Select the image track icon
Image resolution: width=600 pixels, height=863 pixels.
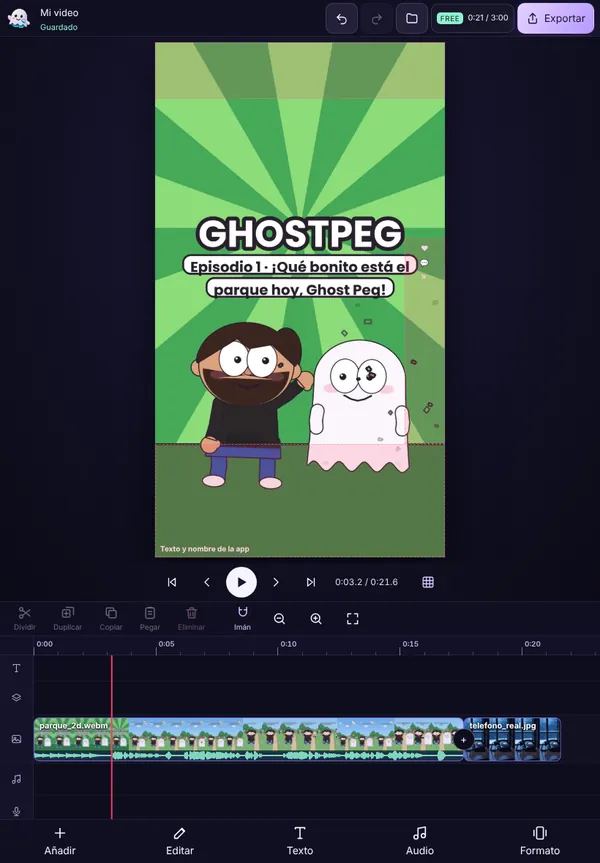[17, 739]
